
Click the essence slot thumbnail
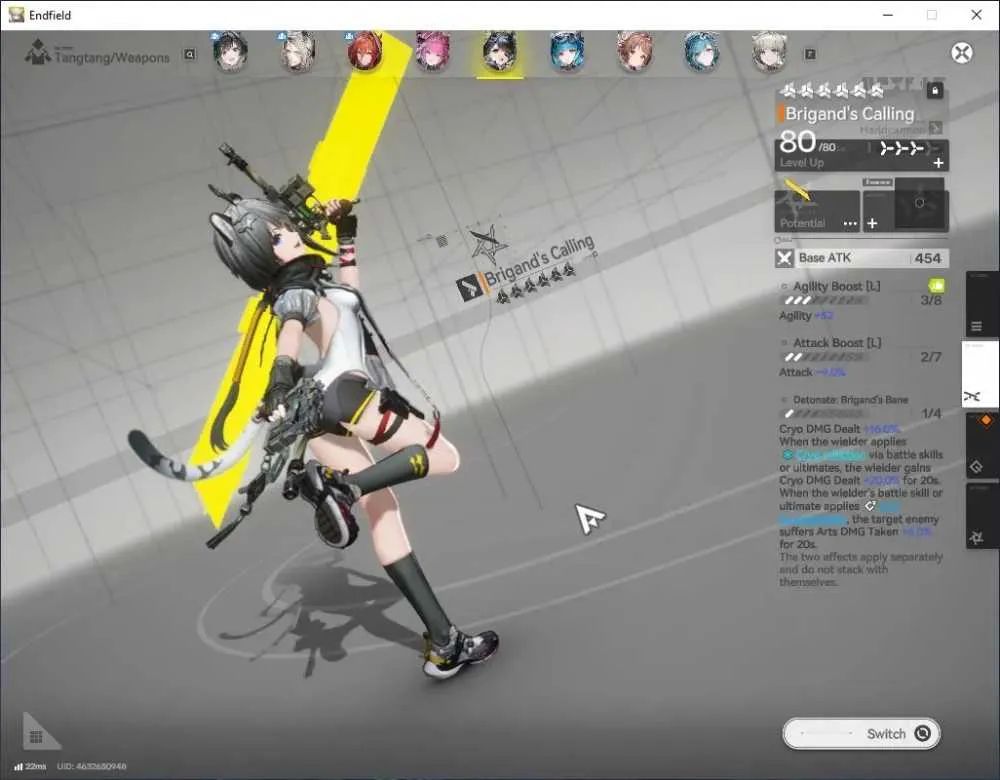tap(919, 203)
